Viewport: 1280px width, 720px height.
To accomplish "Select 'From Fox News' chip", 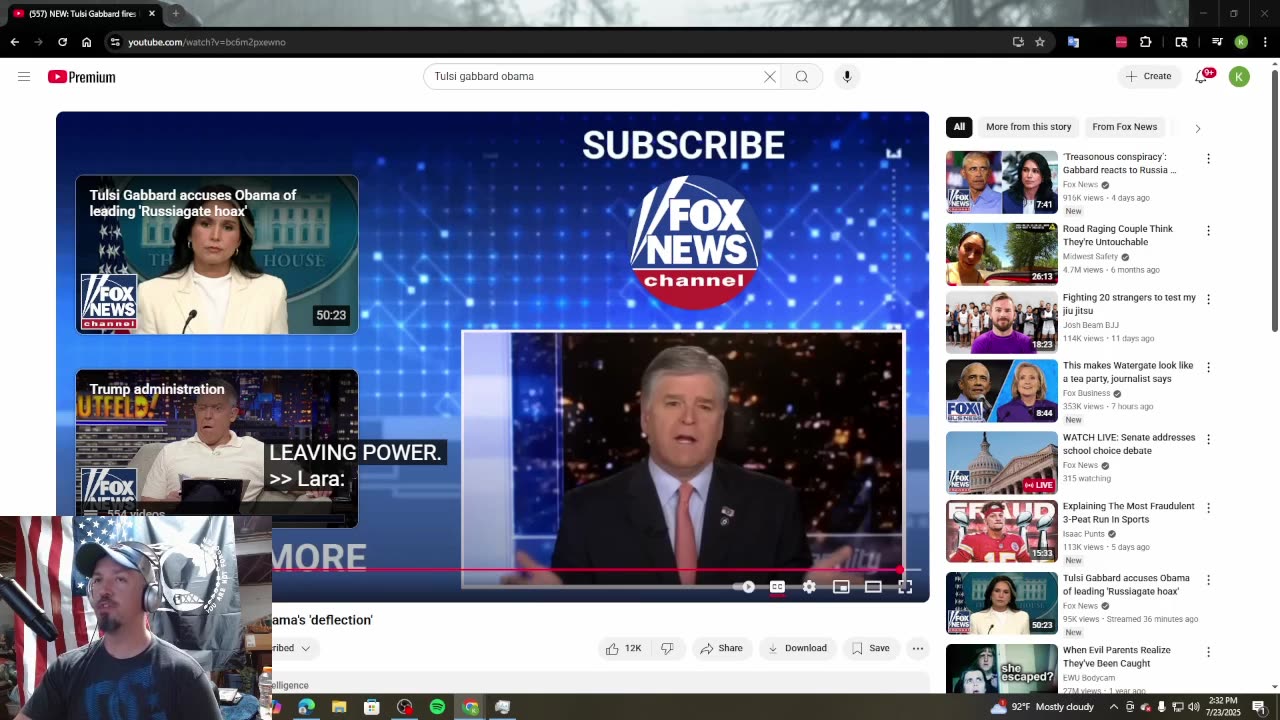I will pyautogui.click(x=1124, y=127).
